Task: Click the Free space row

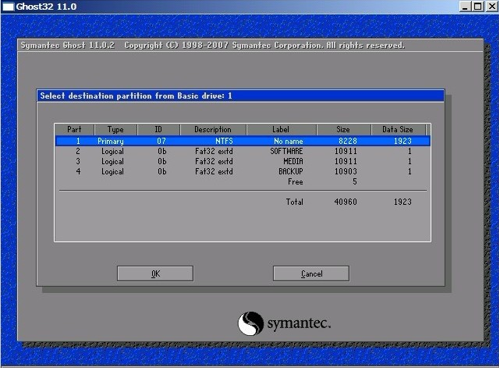Action: click(243, 182)
